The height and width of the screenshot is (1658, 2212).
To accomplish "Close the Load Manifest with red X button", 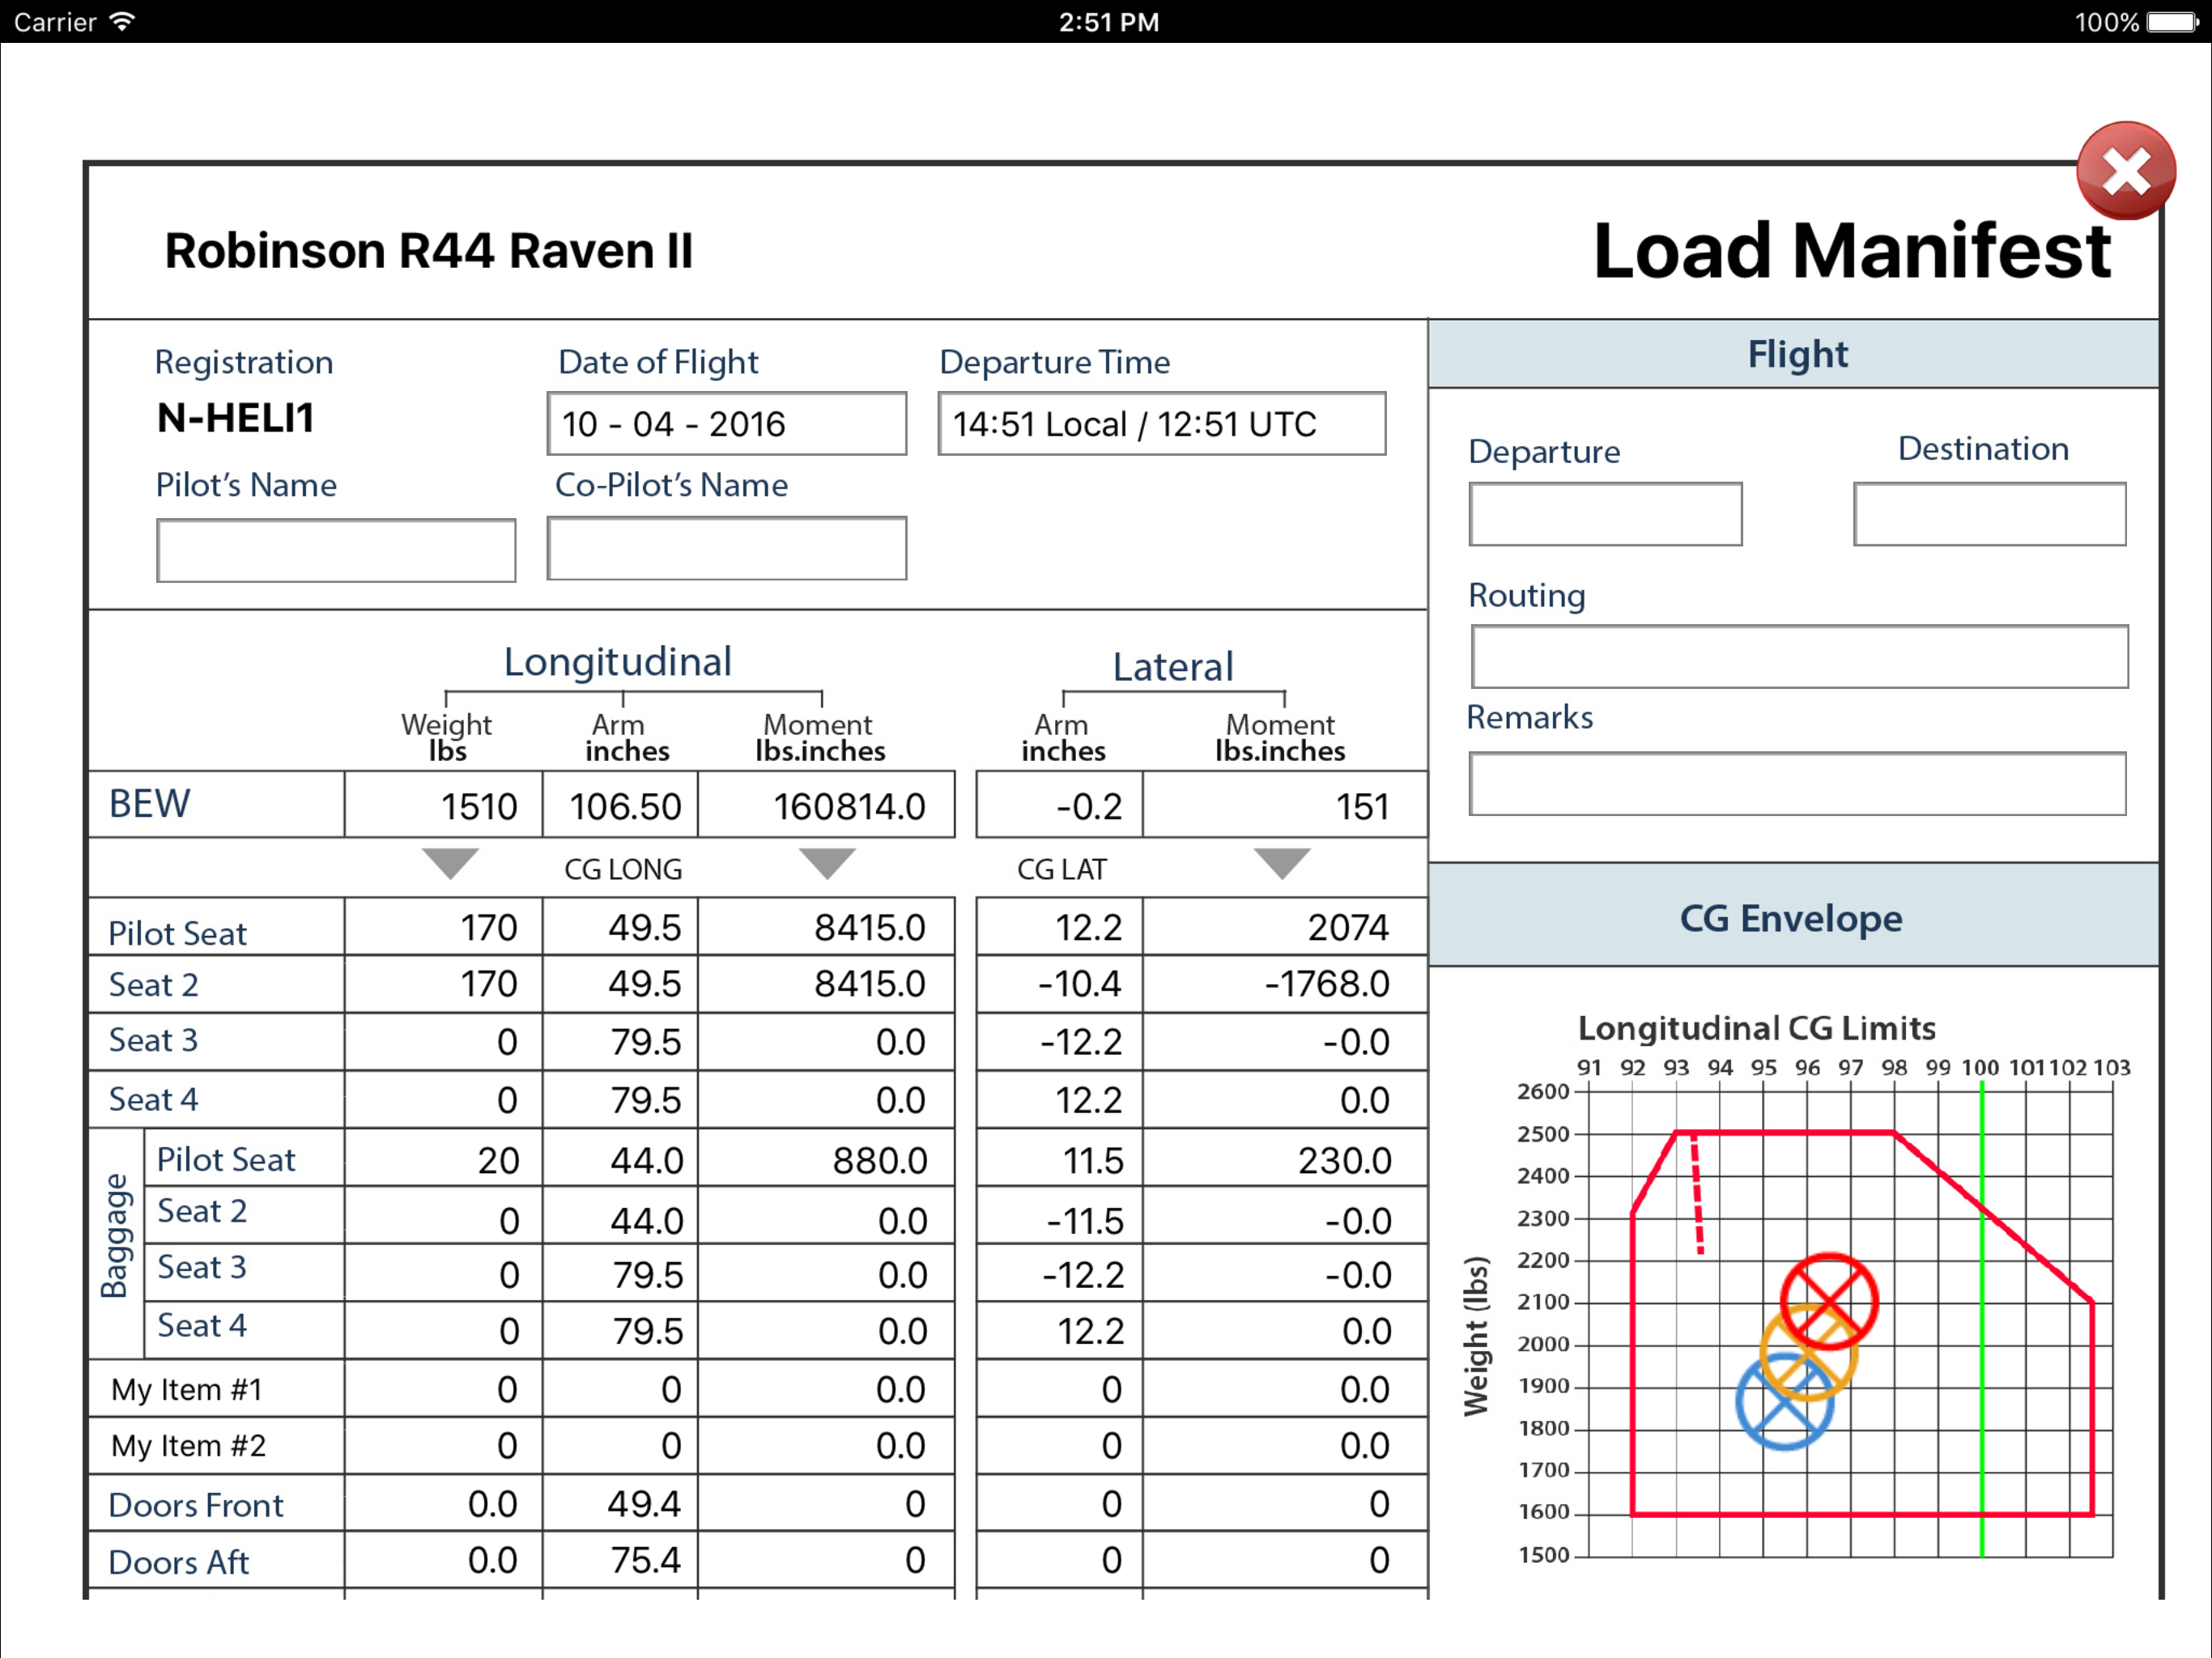I will (2126, 171).
